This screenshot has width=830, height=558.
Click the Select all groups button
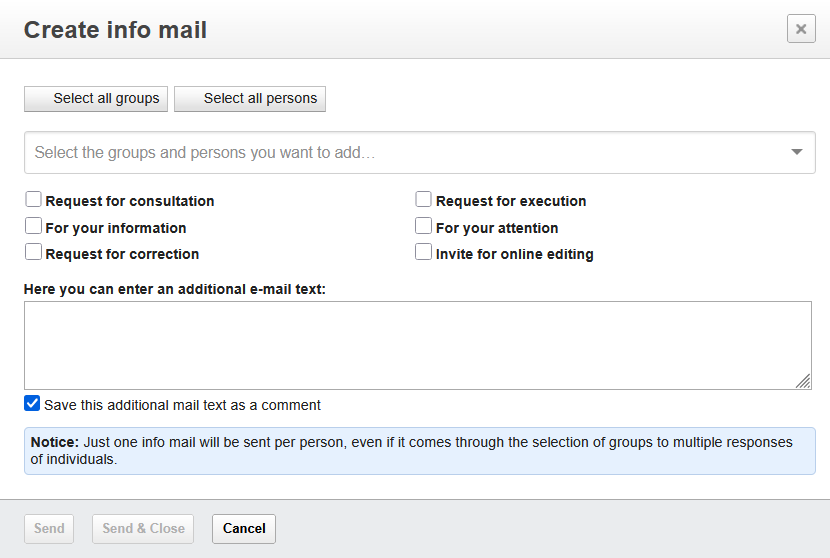[x=96, y=99]
